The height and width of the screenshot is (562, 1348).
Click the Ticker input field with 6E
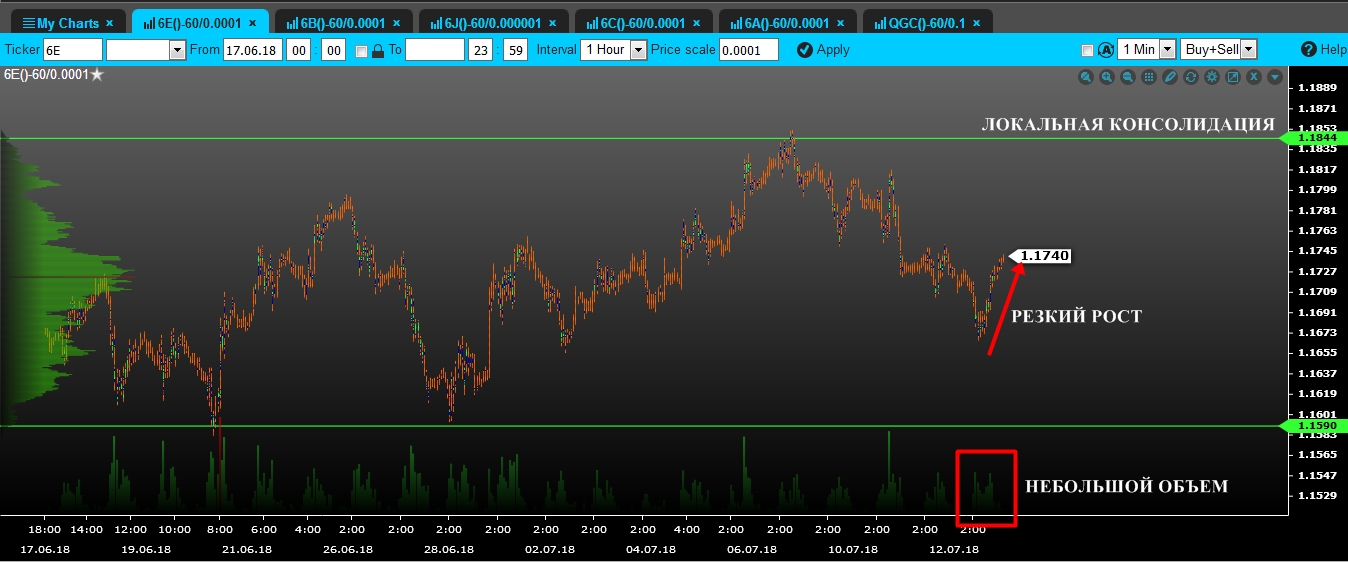pos(72,49)
